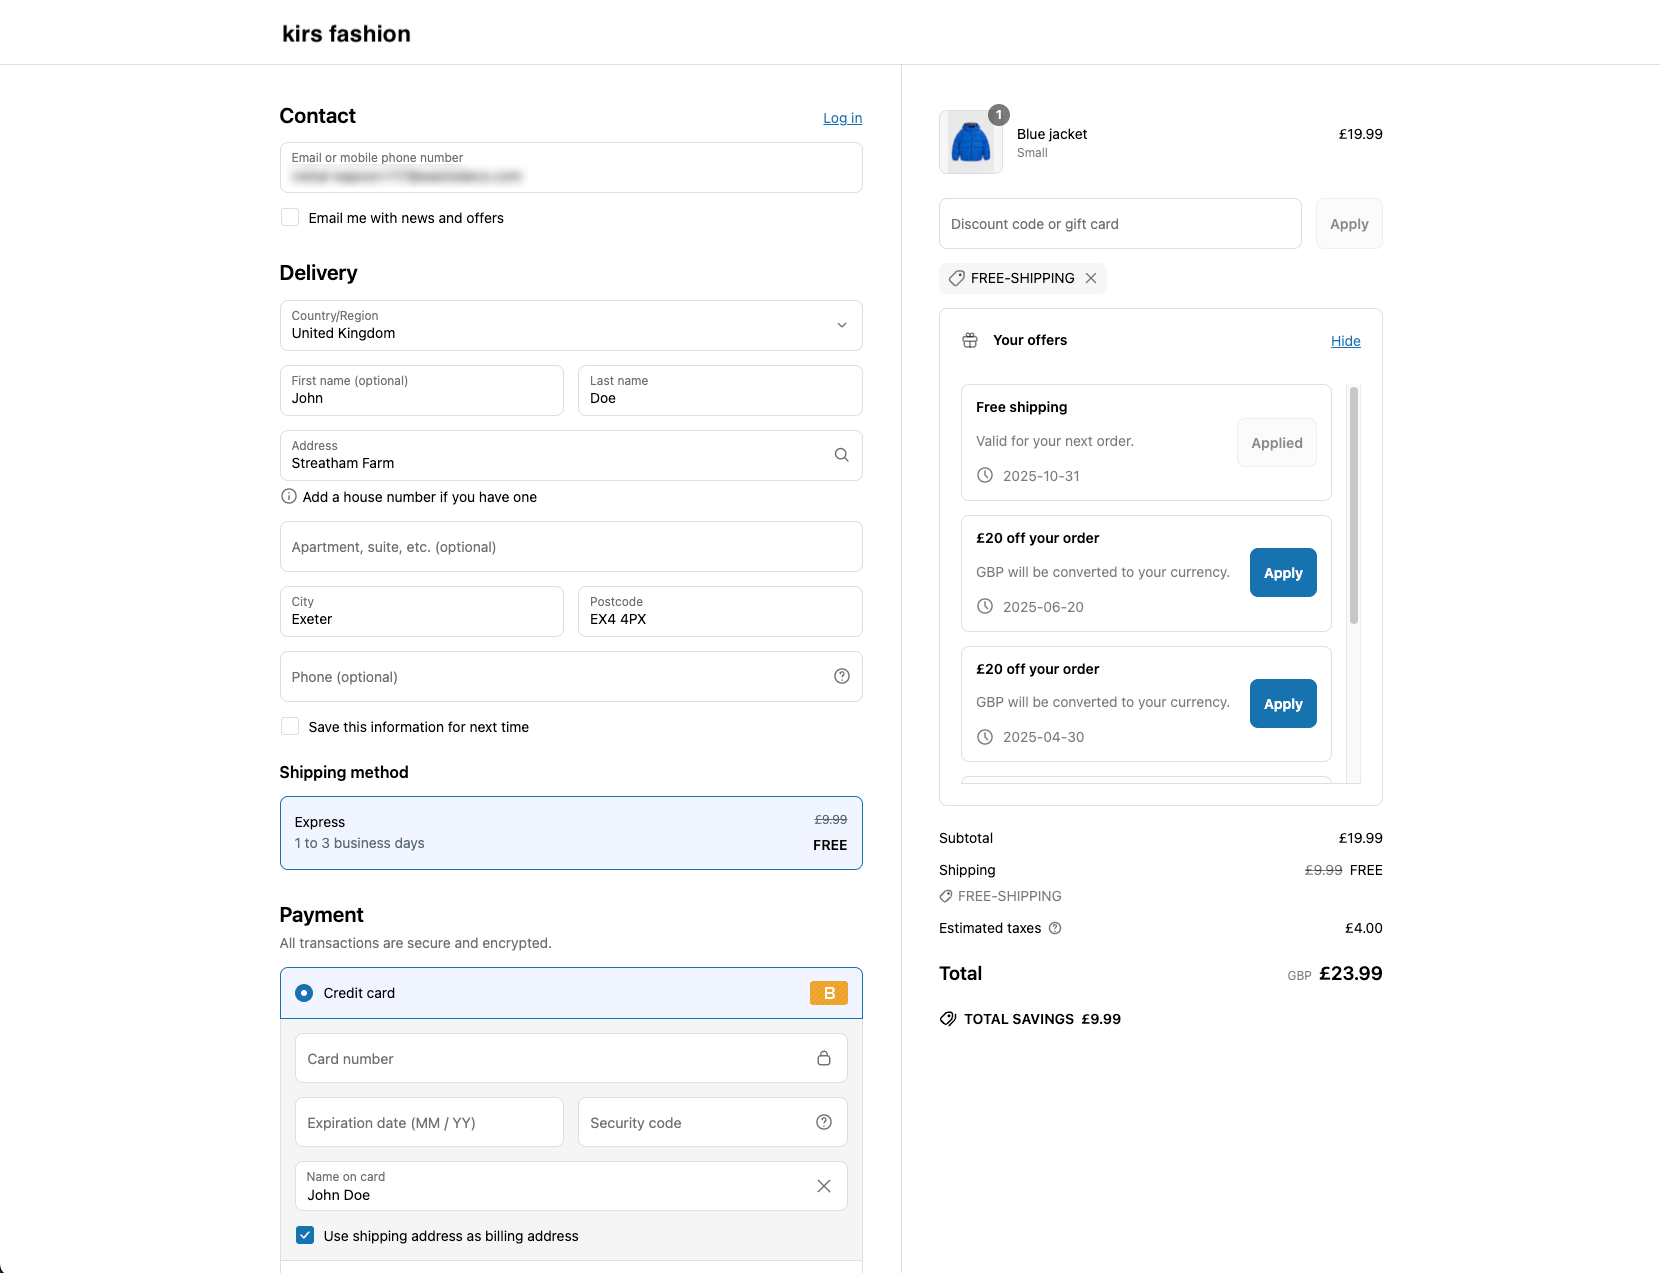Screen dimensions: 1660x1273
Task: Click the tag icon next to TOTAL SAVINGS
Action: click(948, 1019)
